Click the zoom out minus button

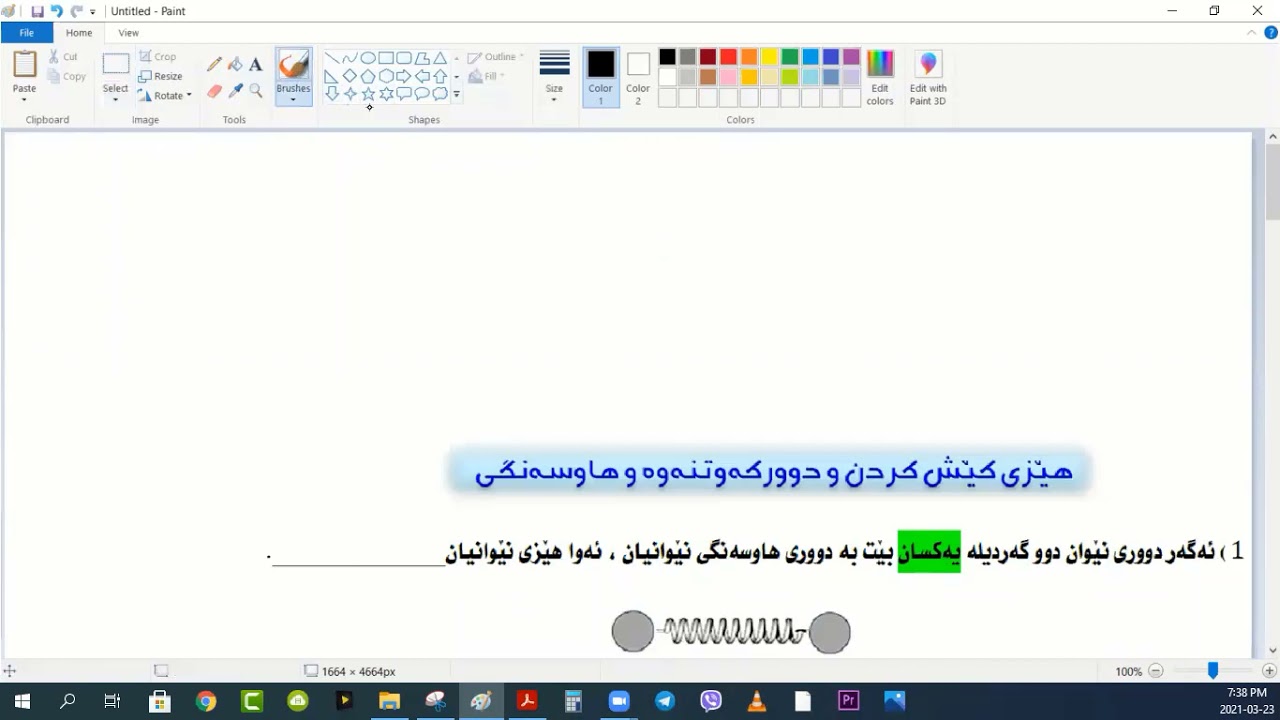point(1156,671)
